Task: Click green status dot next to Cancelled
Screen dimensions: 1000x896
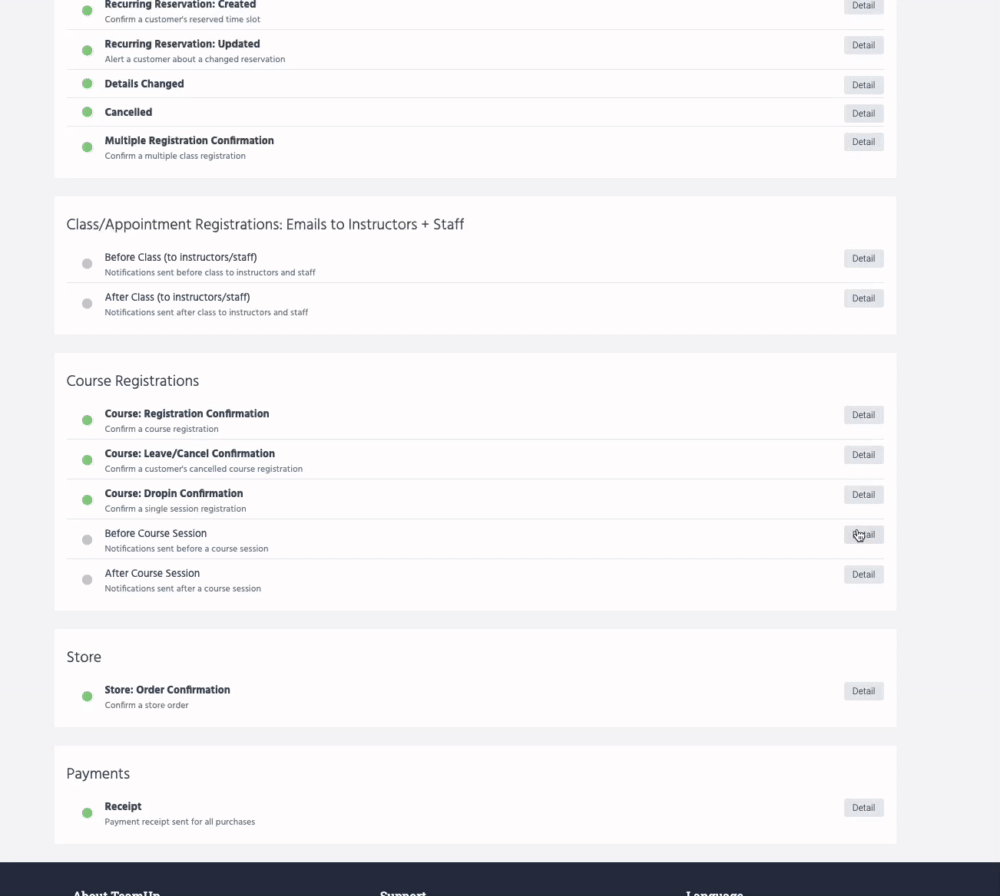Action: pos(87,112)
